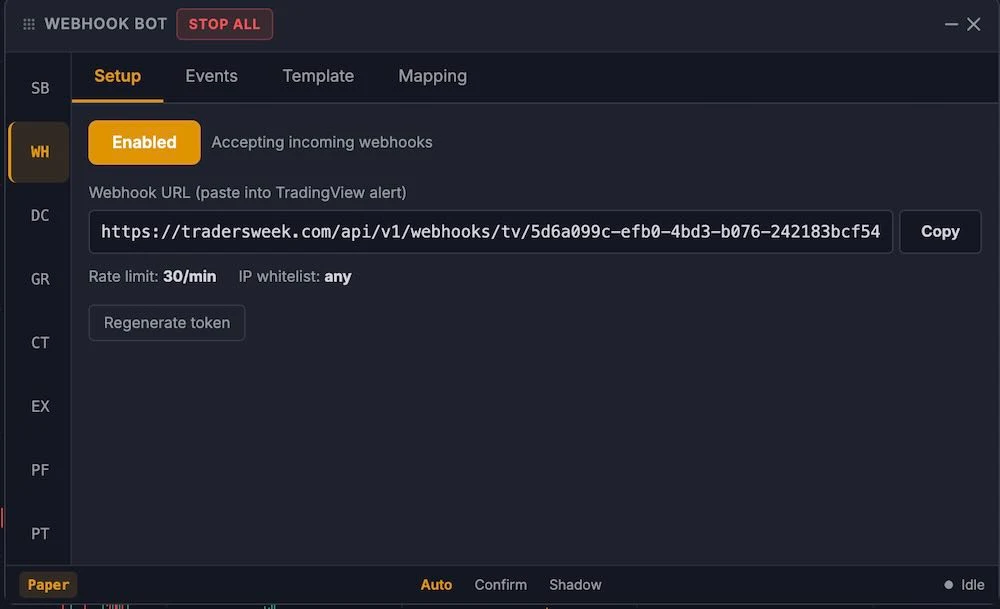Click the Idle status indicator
1000x609 pixels.
(964, 585)
